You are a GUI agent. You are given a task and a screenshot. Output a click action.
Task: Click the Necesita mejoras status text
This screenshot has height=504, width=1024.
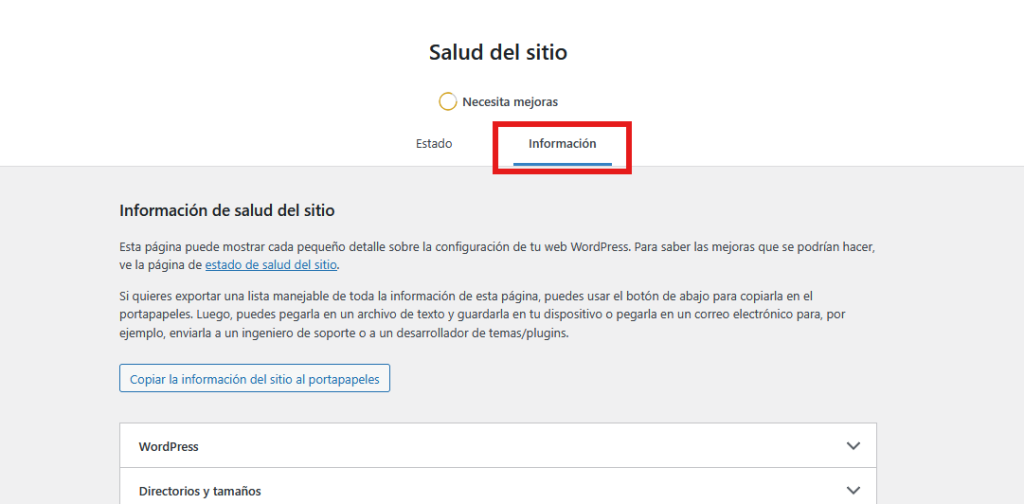[x=510, y=102]
